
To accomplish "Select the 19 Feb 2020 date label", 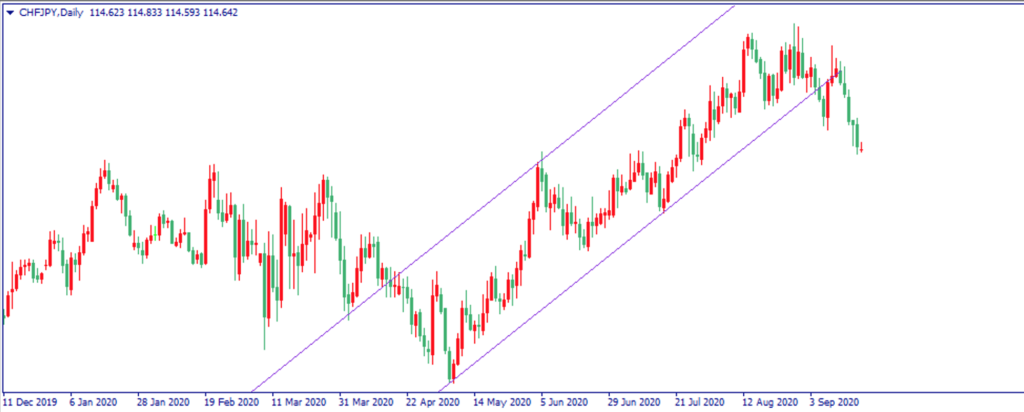I will (231, 403).
